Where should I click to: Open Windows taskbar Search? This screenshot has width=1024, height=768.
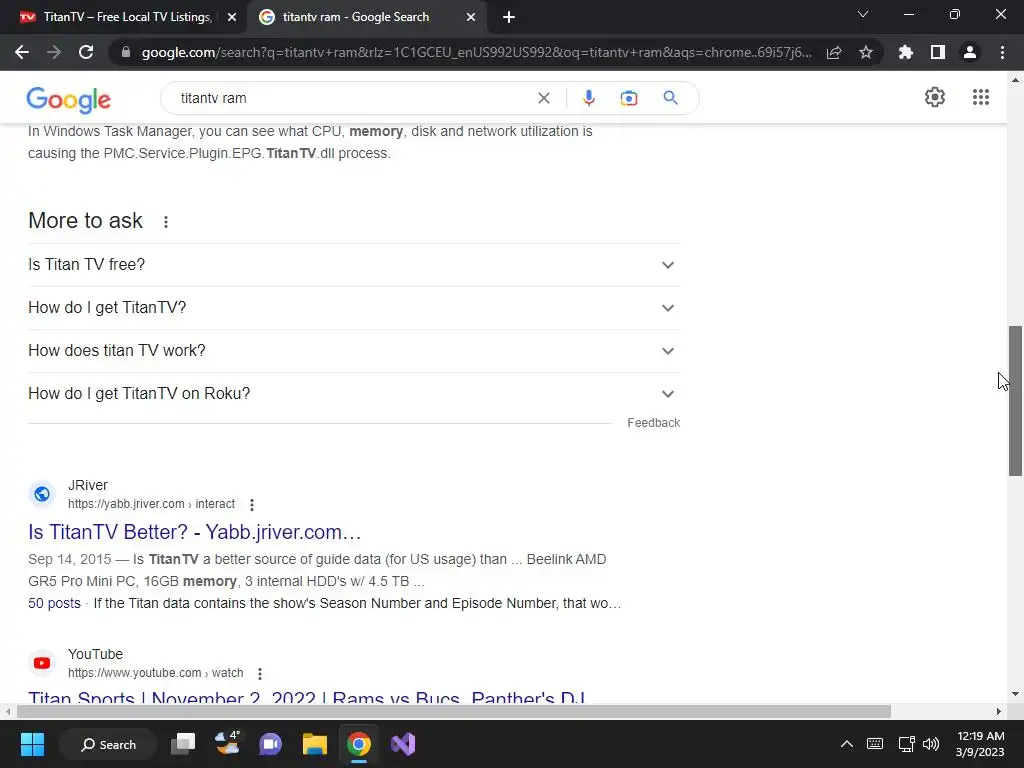108,744
